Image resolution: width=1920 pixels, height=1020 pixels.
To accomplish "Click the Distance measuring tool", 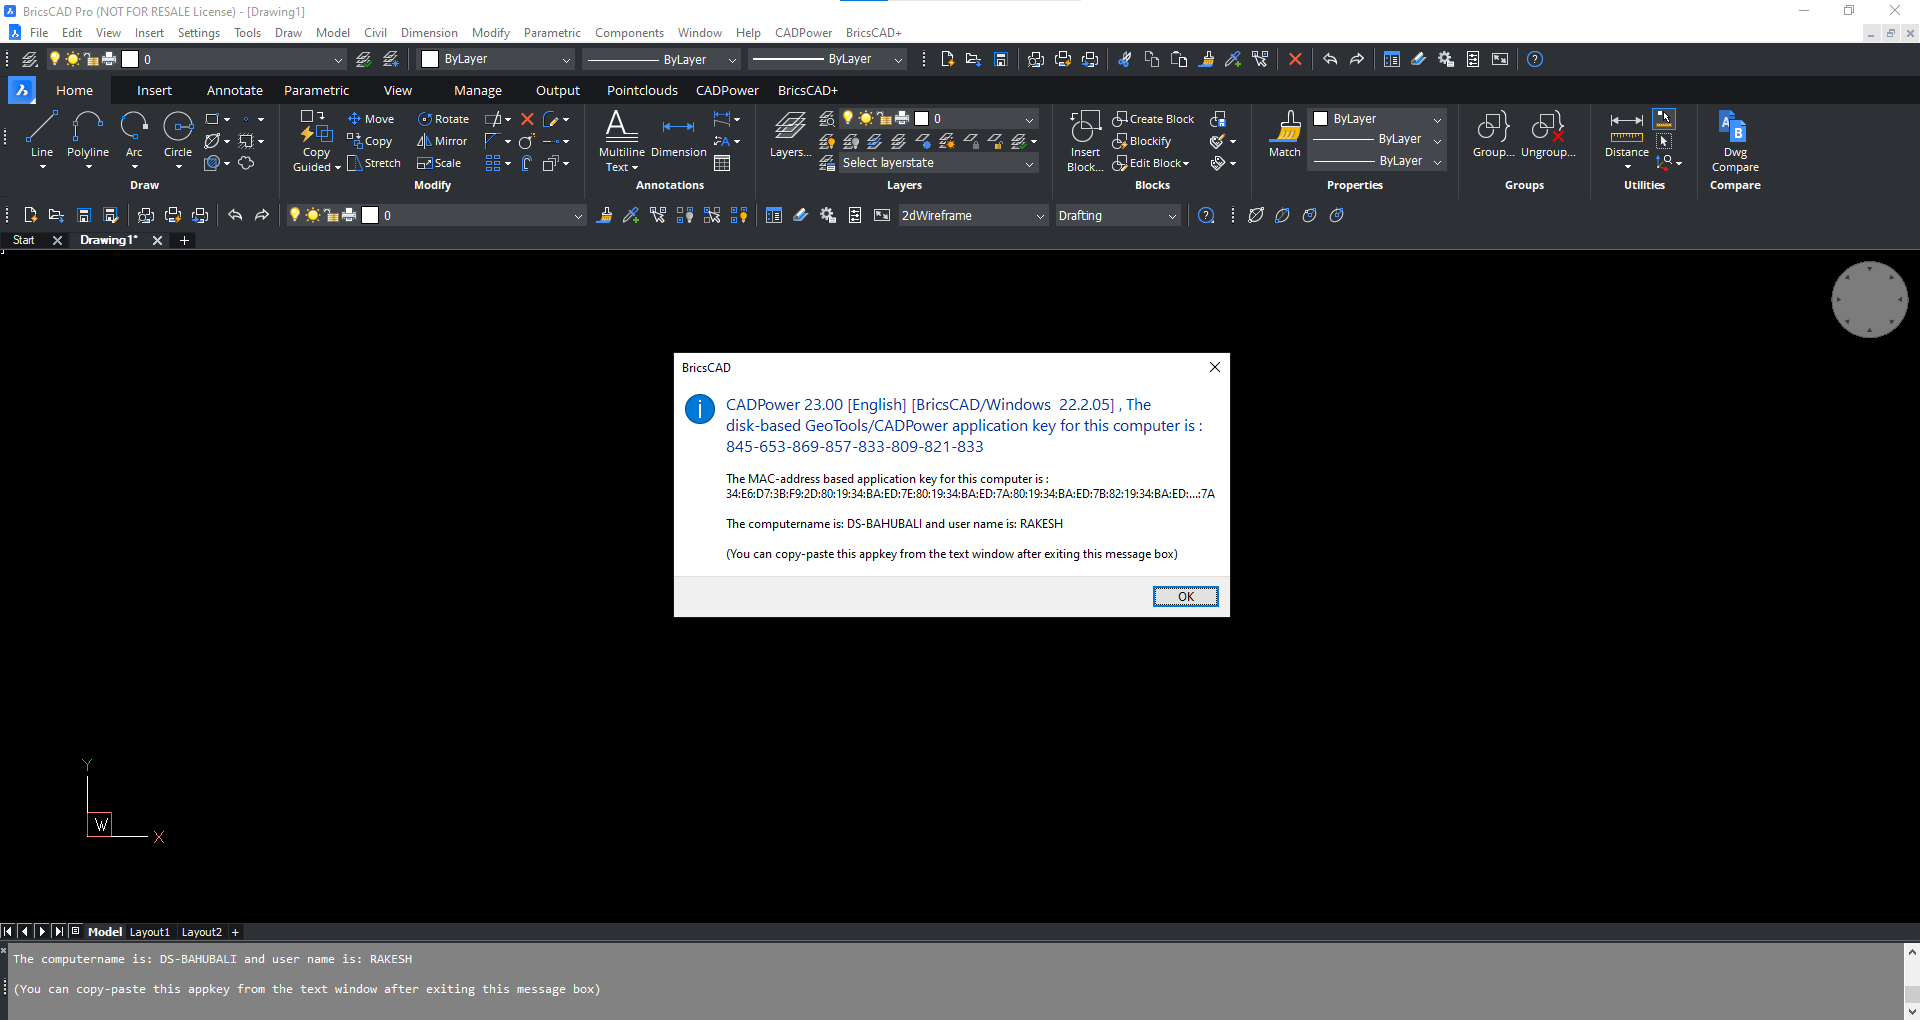I will click(x=1626, y=134).
